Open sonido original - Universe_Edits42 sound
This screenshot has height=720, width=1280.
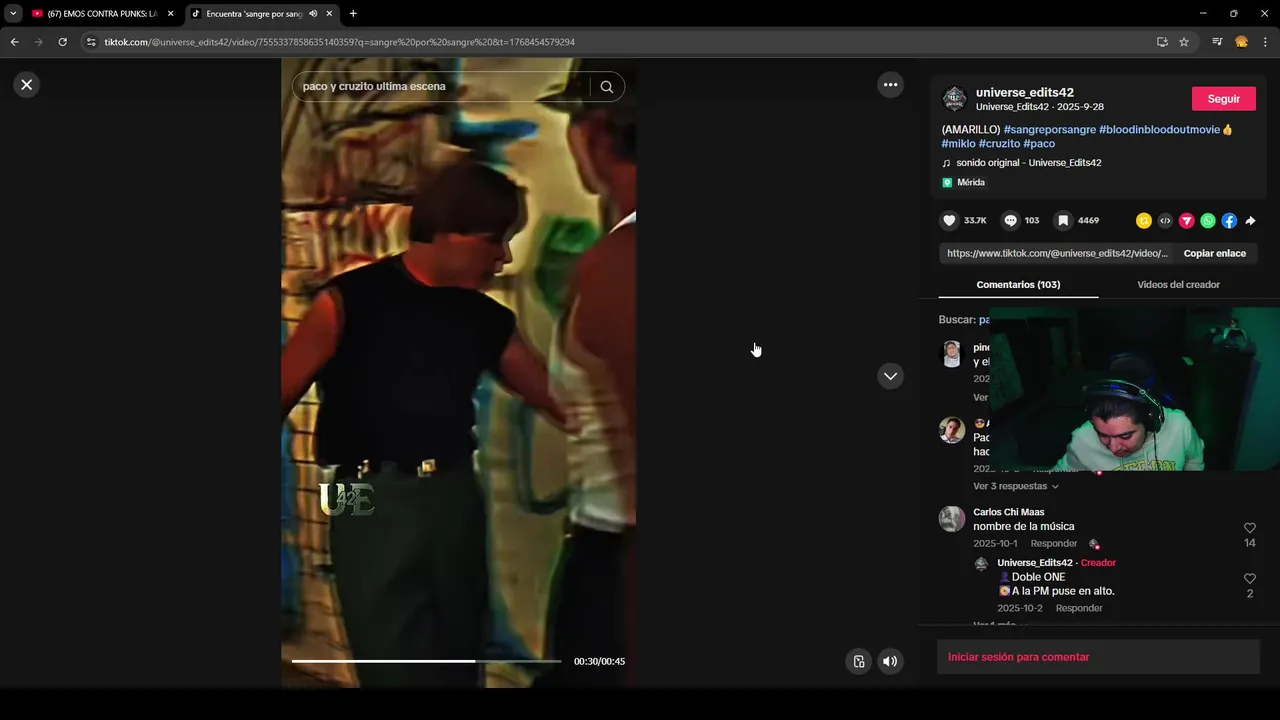(1028, 163)
